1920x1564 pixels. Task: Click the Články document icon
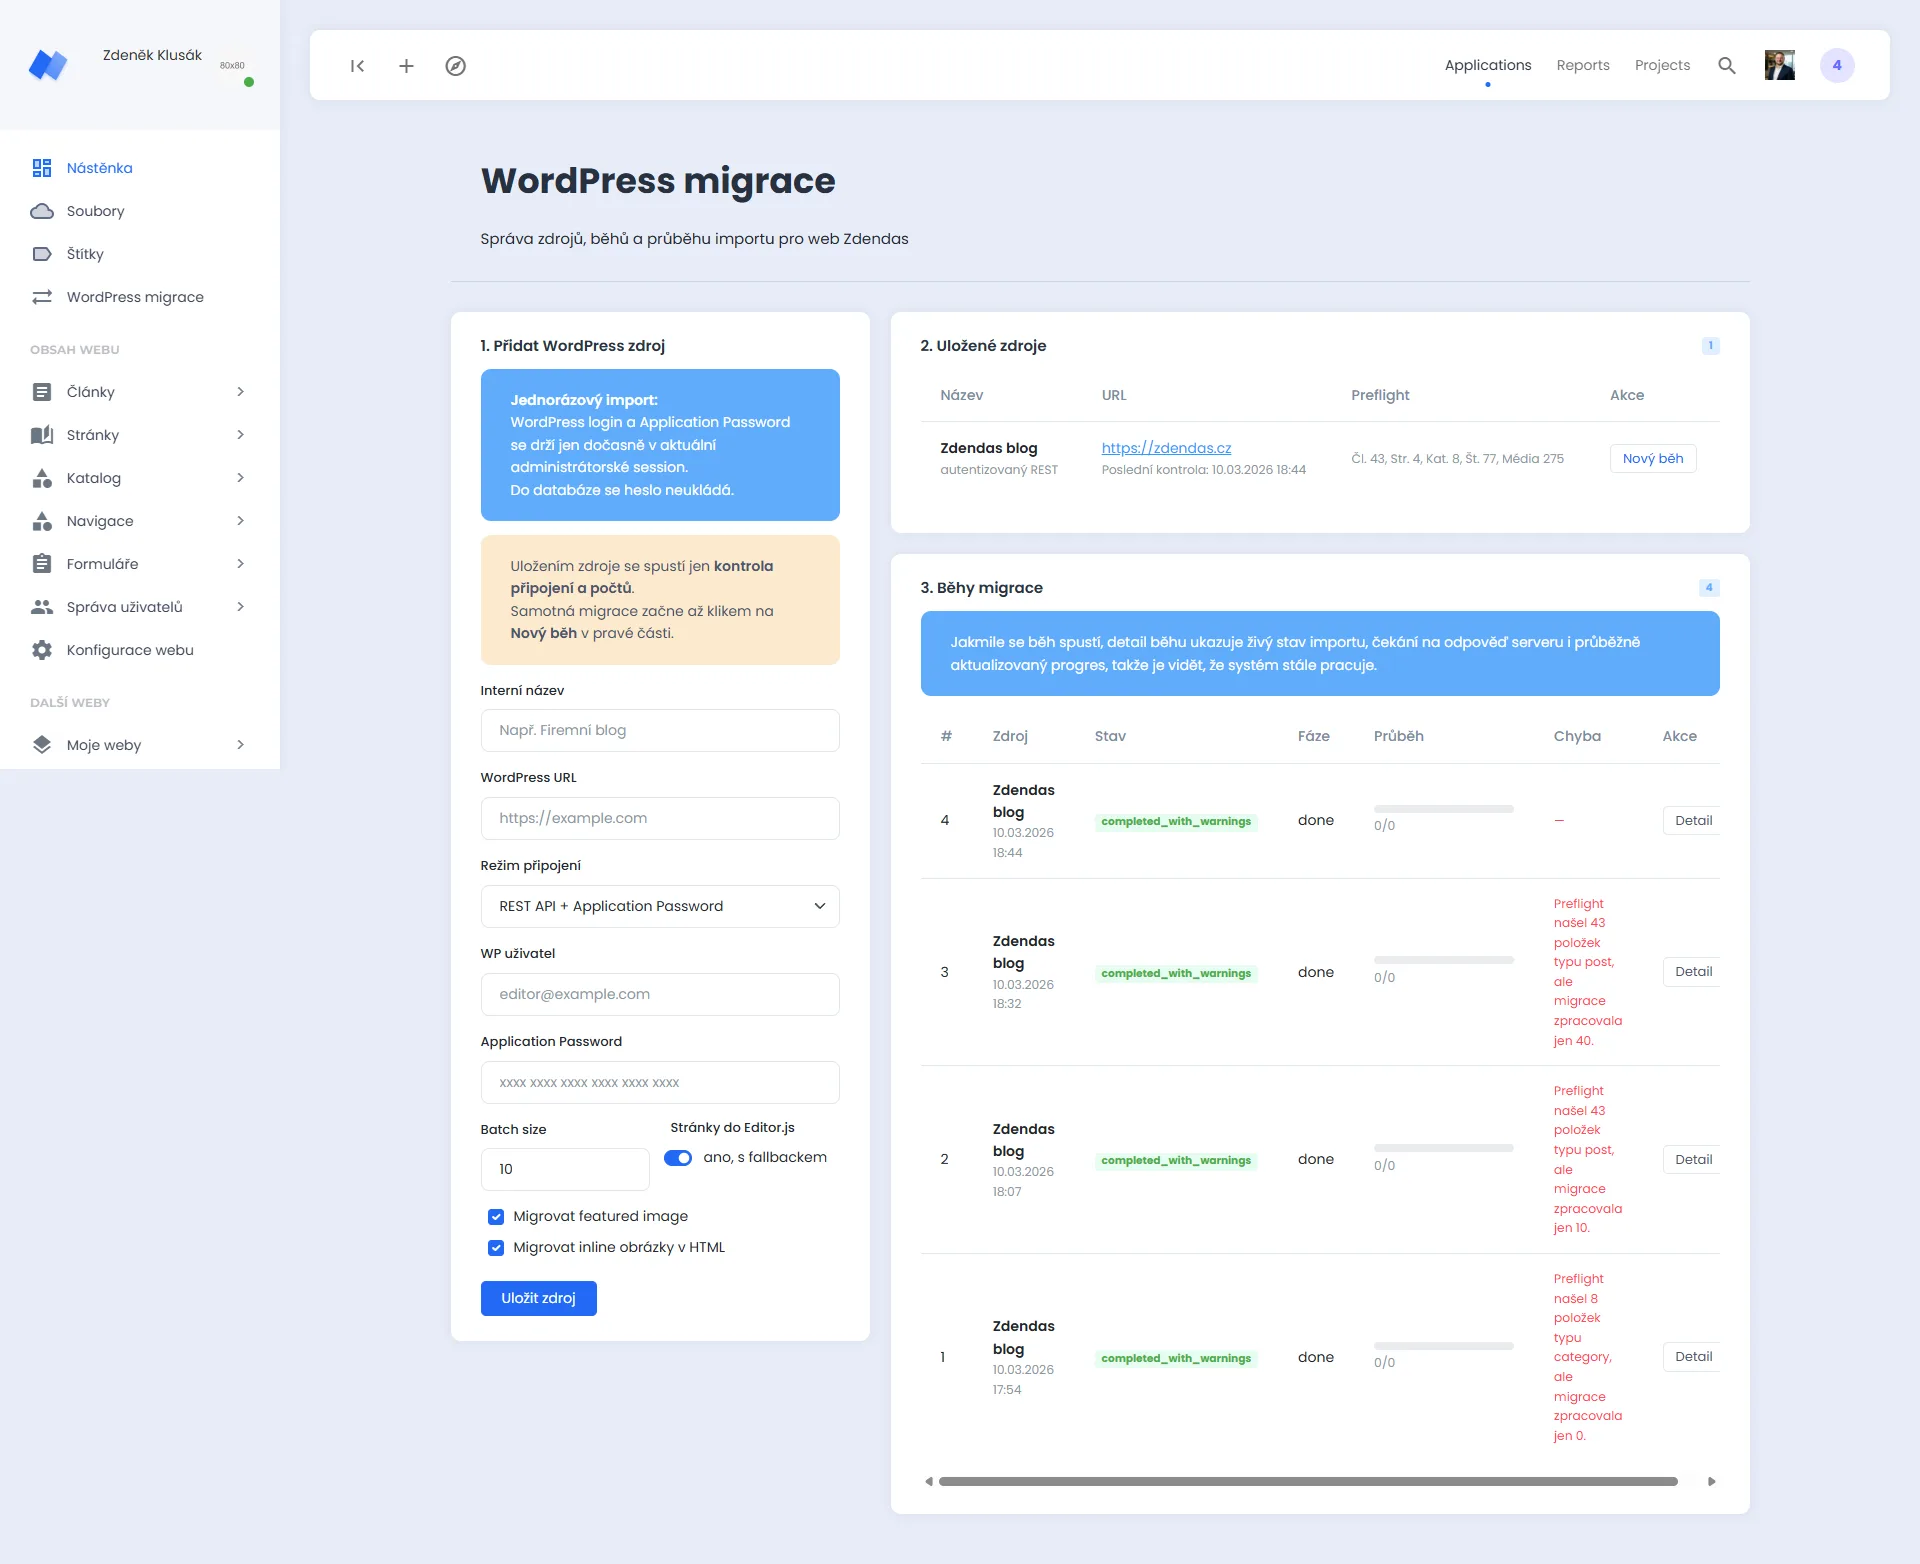click(42, 392)
